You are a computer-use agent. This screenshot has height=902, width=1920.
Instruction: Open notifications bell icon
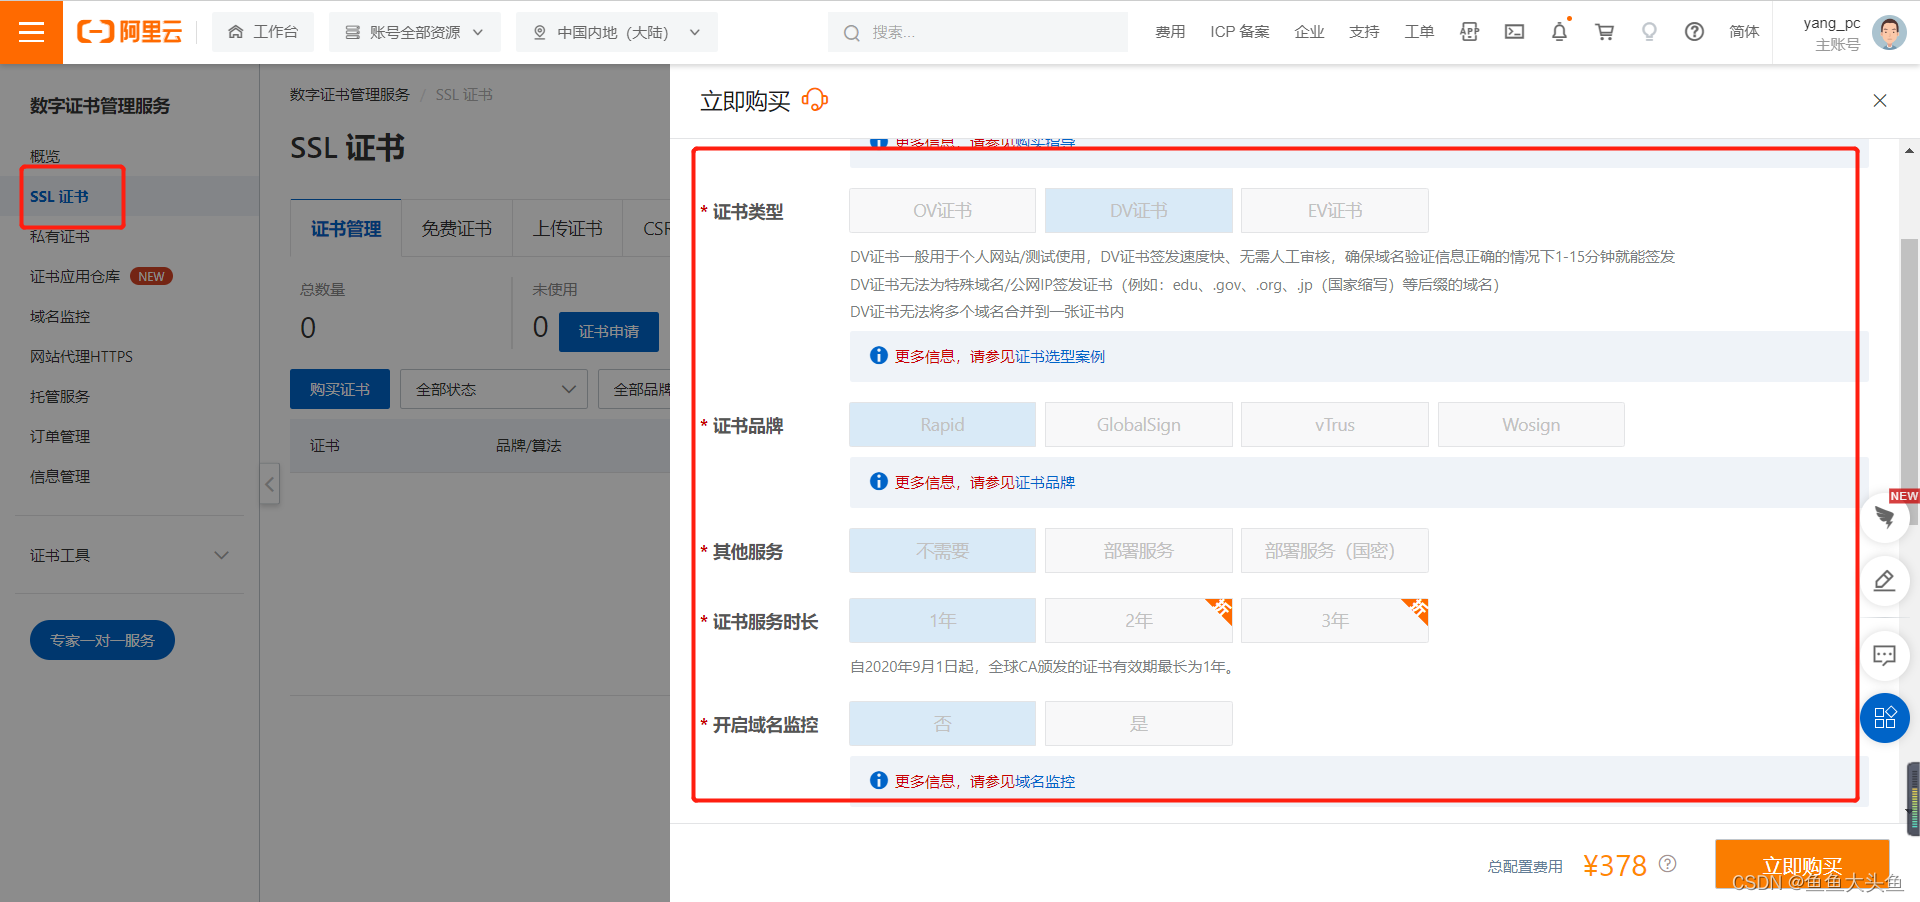tap(1559, 32)
